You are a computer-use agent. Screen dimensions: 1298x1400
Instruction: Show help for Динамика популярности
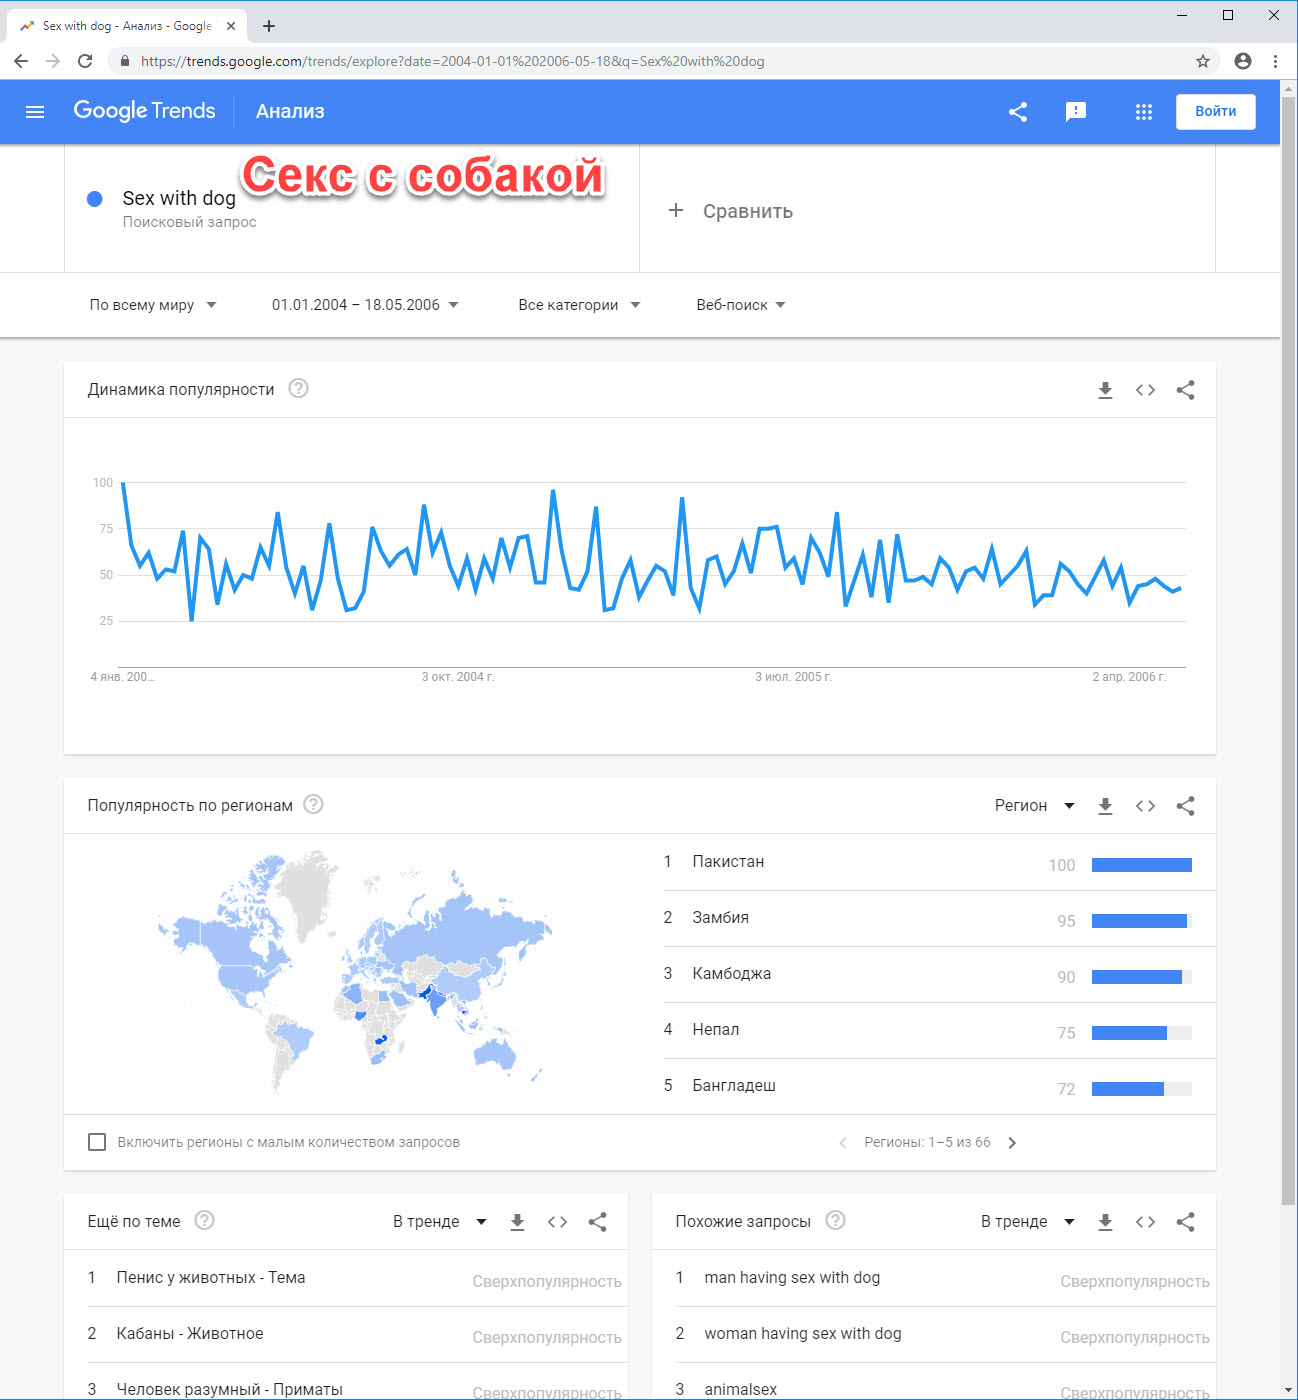(298, 388)
